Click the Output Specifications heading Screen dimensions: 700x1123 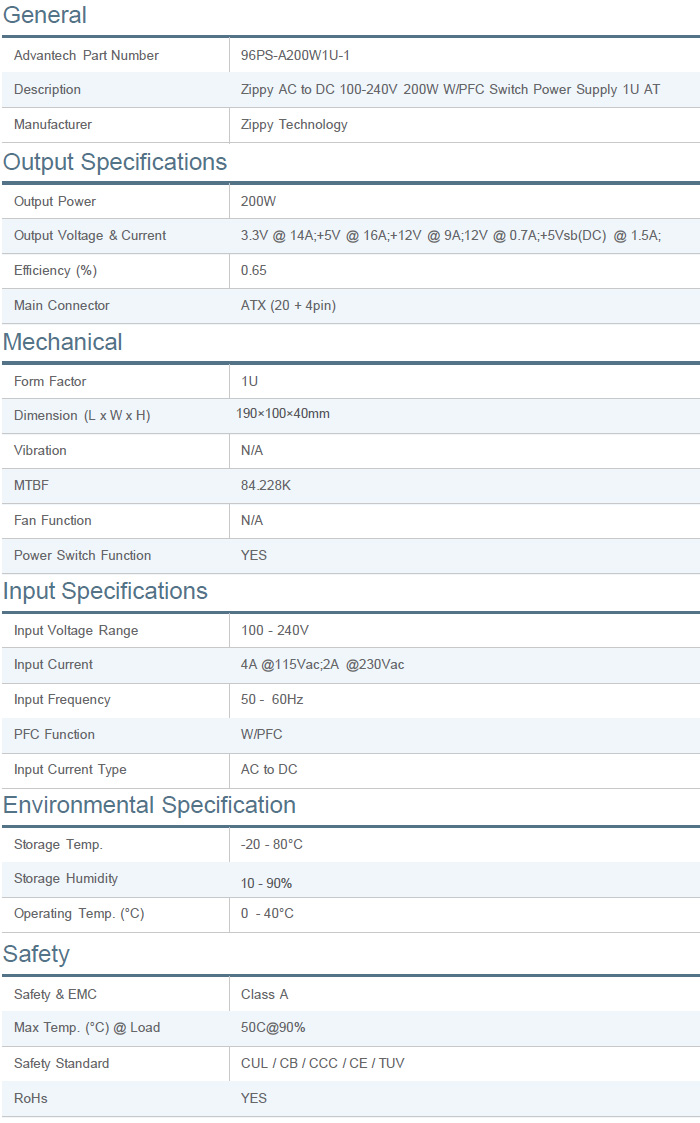pos(115,162)
